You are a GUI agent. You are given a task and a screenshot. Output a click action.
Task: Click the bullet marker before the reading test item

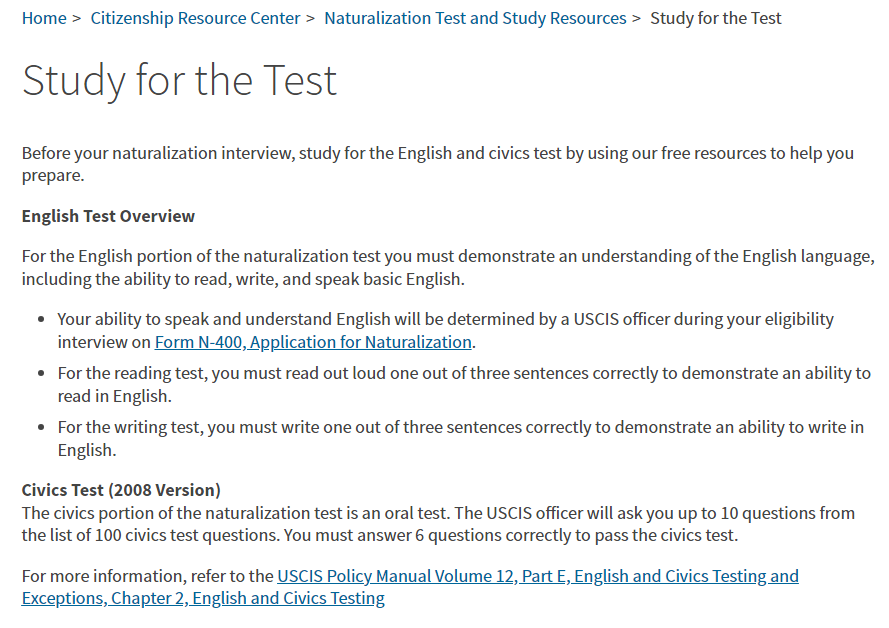click(x=40, y=374)
